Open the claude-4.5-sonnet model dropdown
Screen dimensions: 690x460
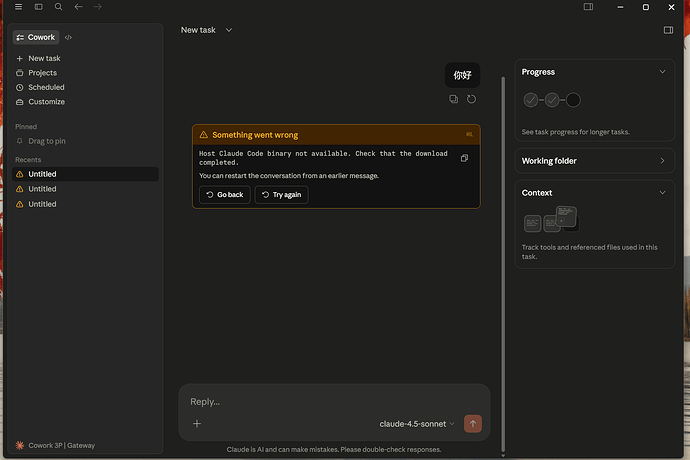tap(416, 424)
